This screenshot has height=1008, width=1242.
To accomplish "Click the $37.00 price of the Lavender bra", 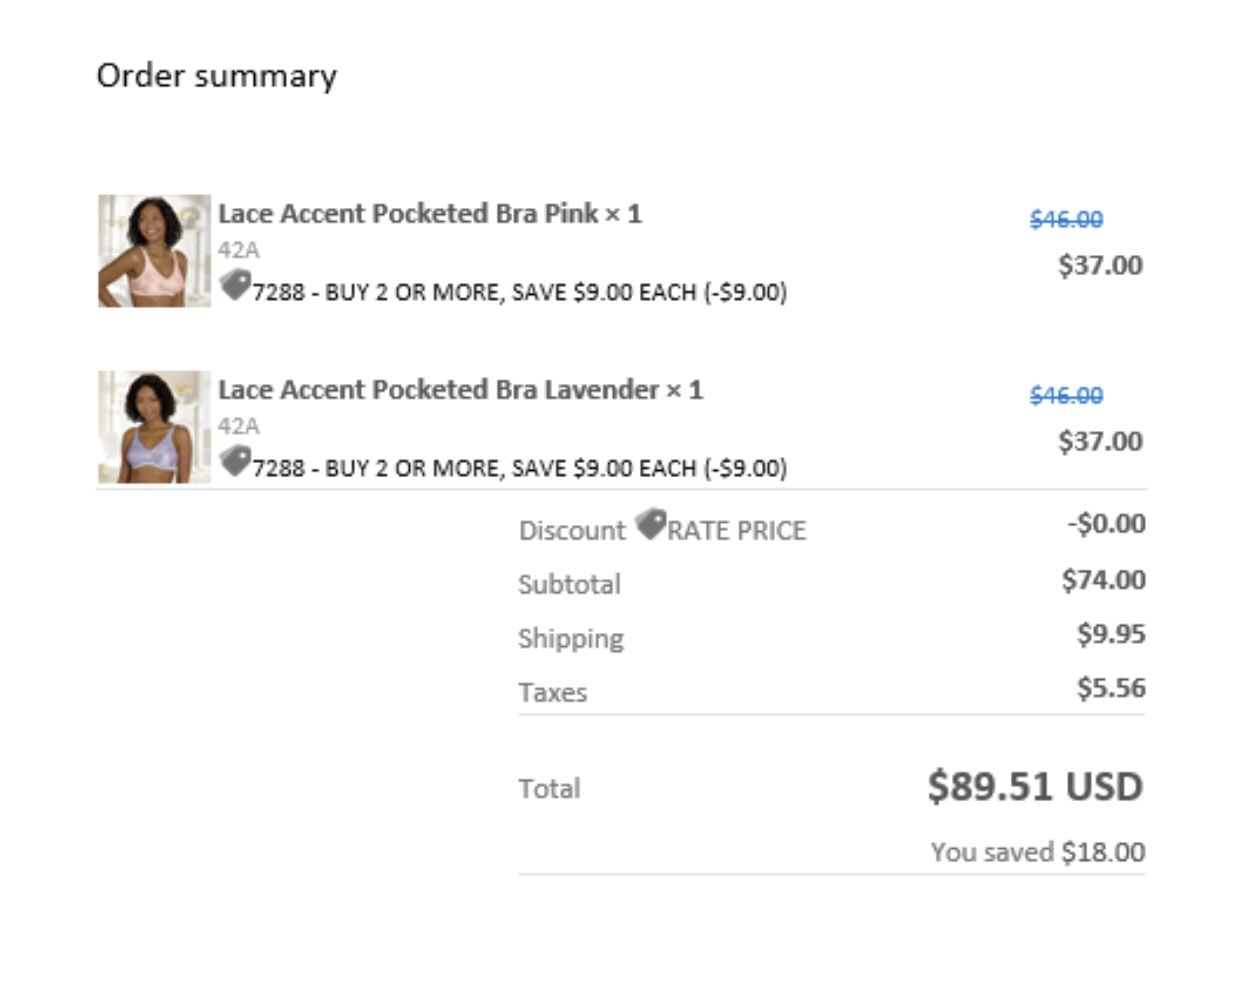I will point(1100,442).
